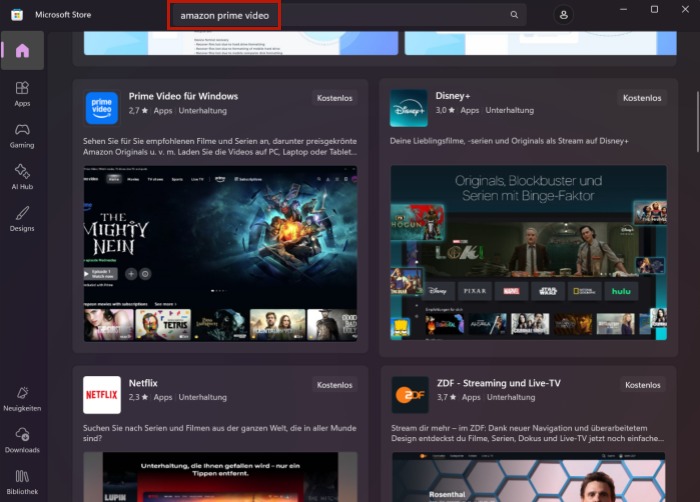Open the Disney+ app title
This screenshot has width=700, height=502.
pos(453,96)
